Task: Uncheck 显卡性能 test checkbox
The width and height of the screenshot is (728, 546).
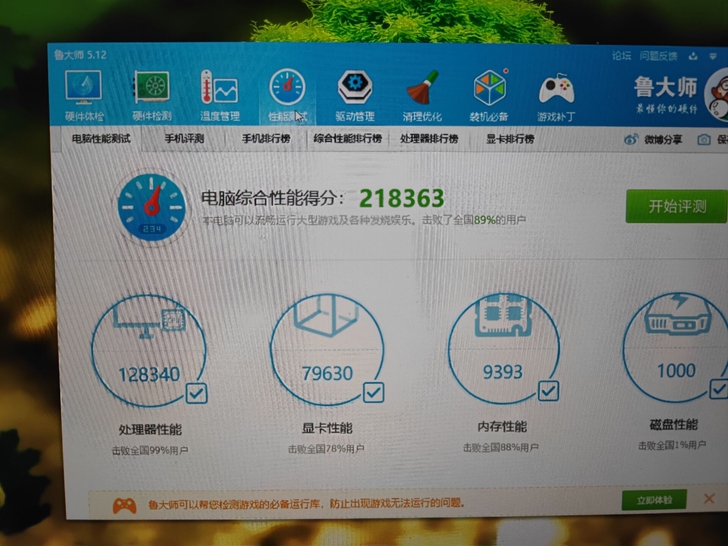Action: click(373, 392)
